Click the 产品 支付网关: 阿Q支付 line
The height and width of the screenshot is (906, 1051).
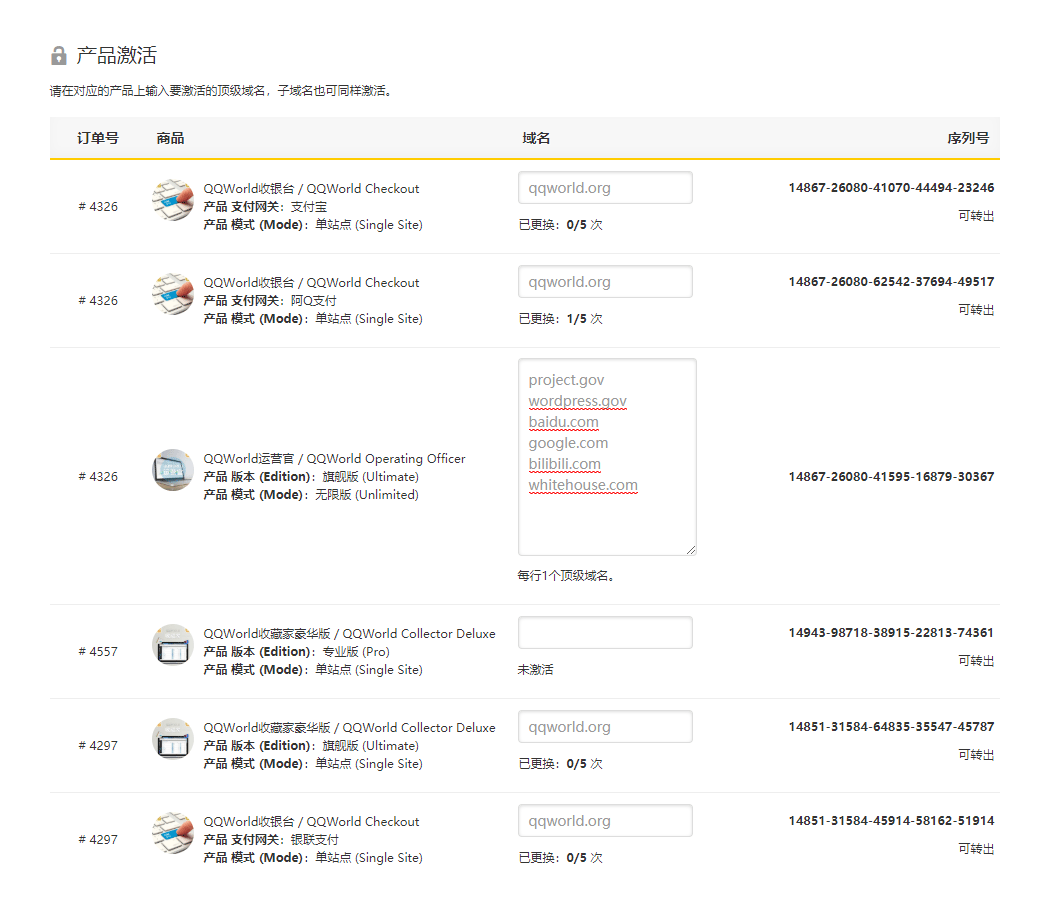pos(270,300)
